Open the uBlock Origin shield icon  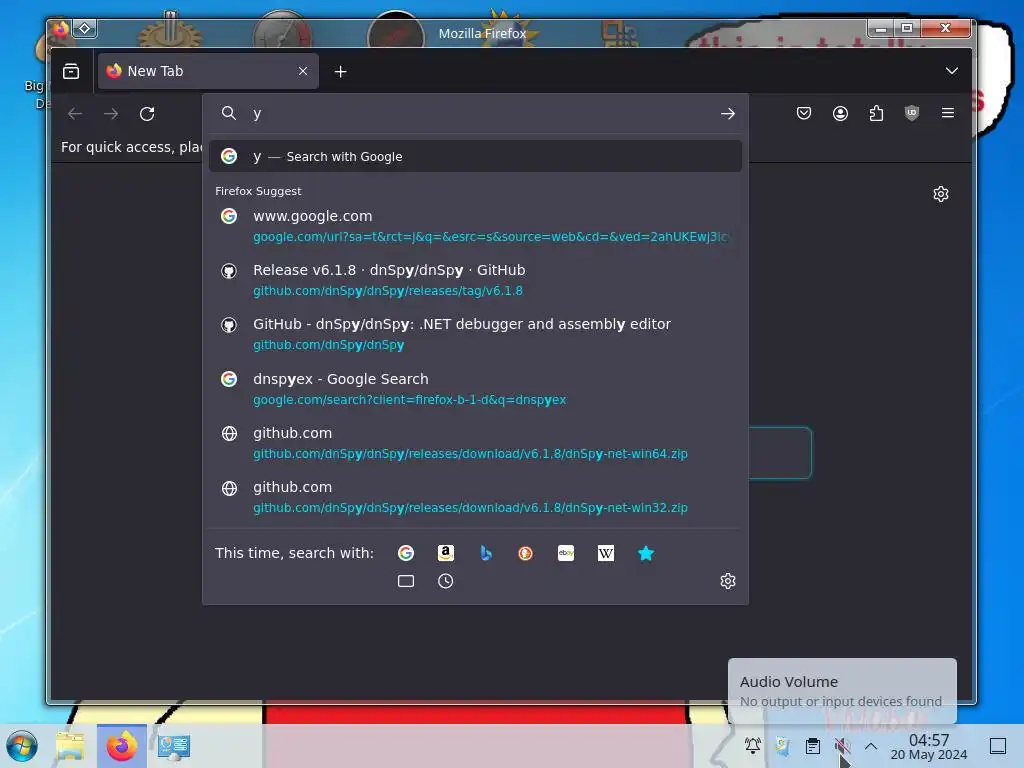tap(912, 114)
